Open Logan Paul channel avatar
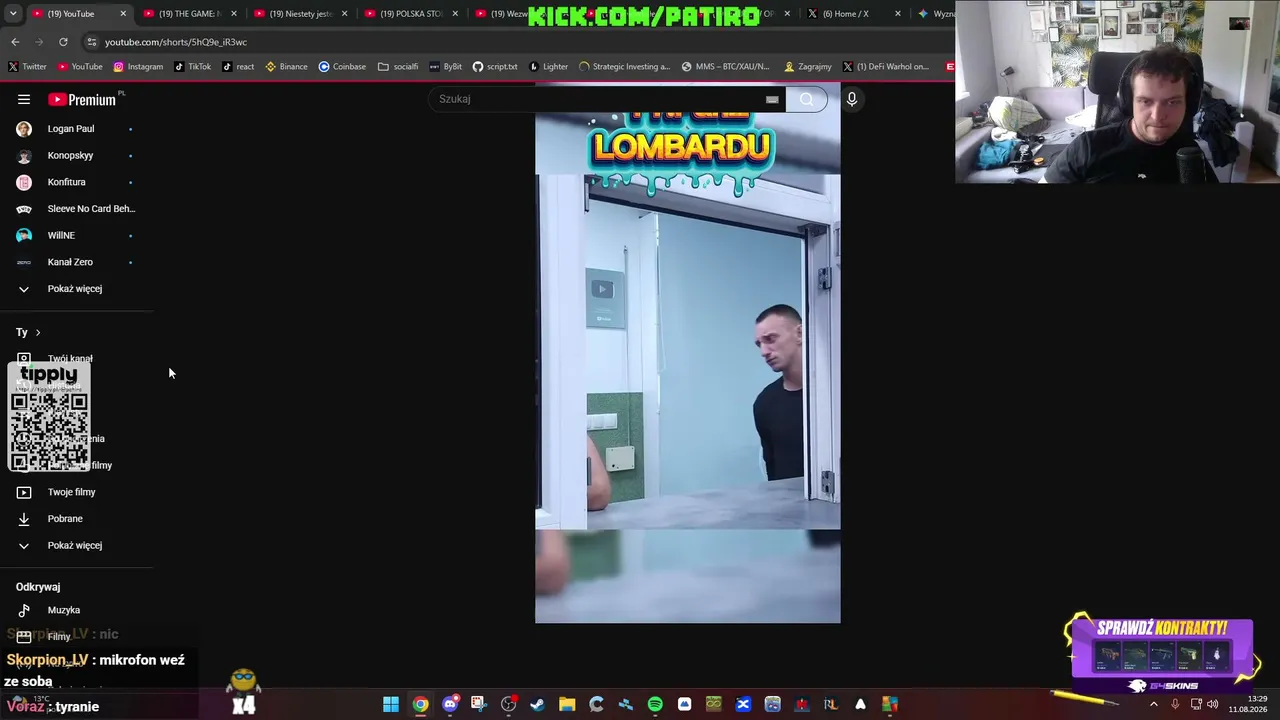This screenshot has width=1280, height=720. tap(24, 129)
